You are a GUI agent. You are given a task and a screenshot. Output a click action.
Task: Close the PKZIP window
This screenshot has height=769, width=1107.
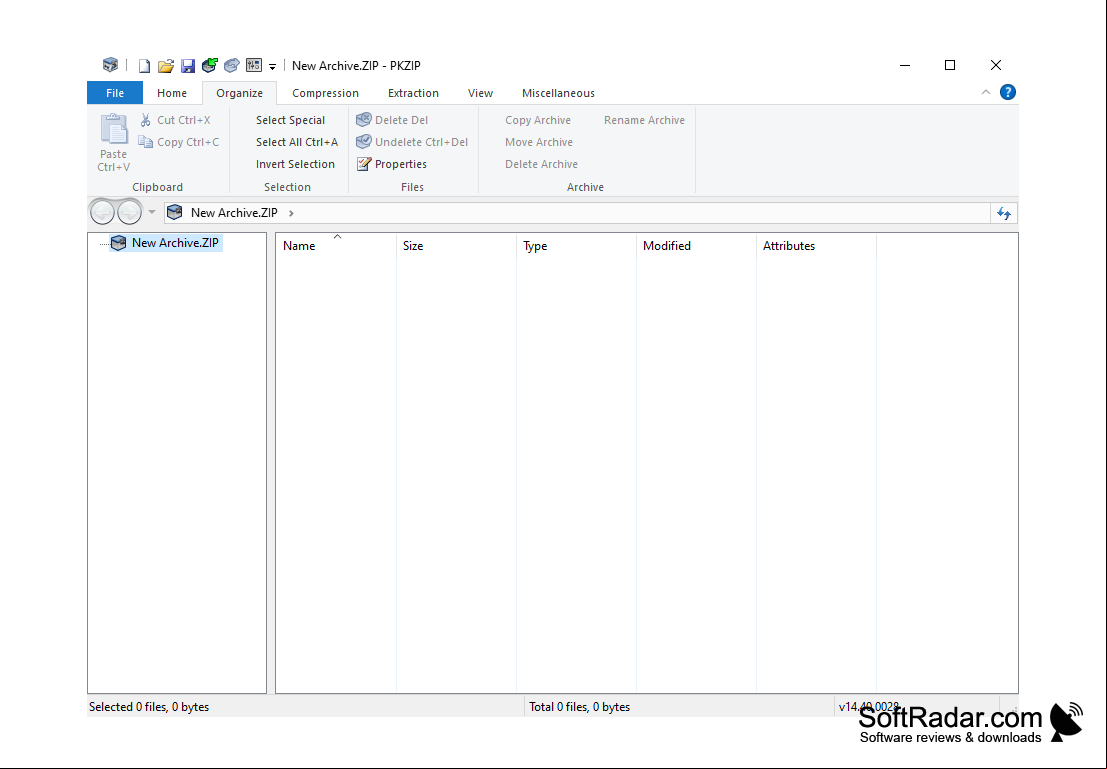click(x=995, y=65)
